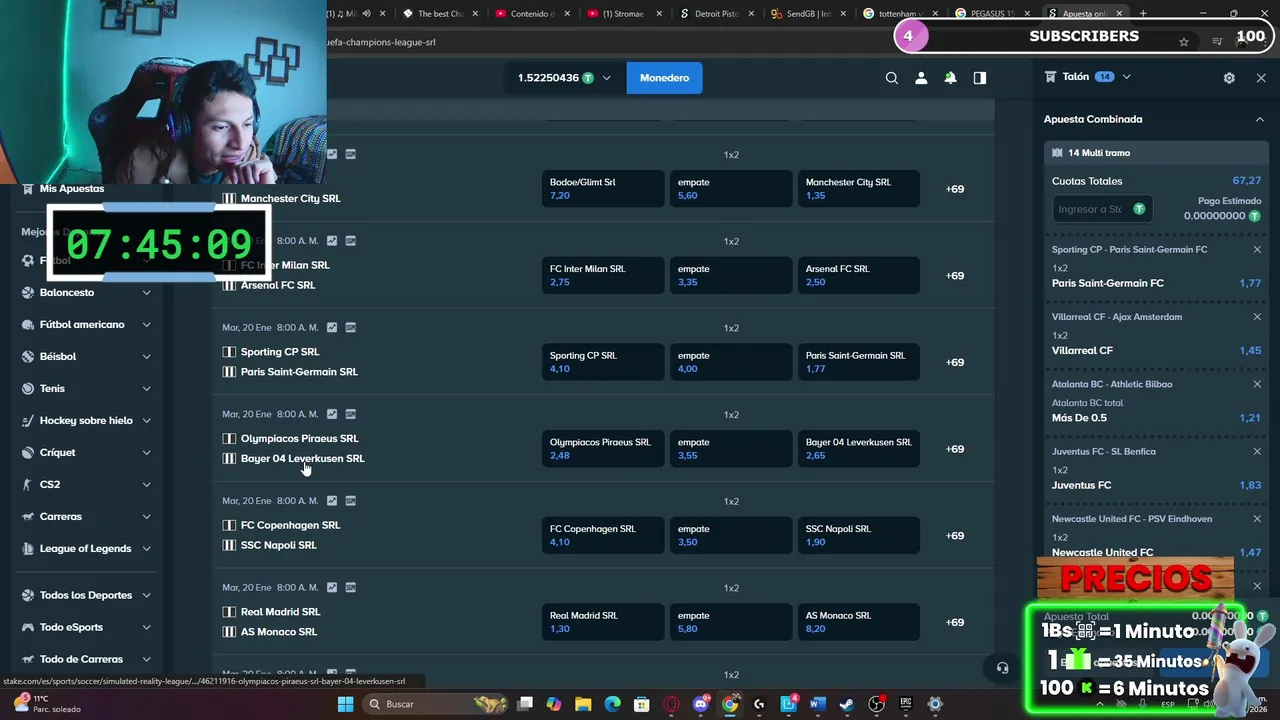This screenshot has width=1280, height=720.
Task: Toggle the side panel layout icon
Action: [x=980, y=78]
